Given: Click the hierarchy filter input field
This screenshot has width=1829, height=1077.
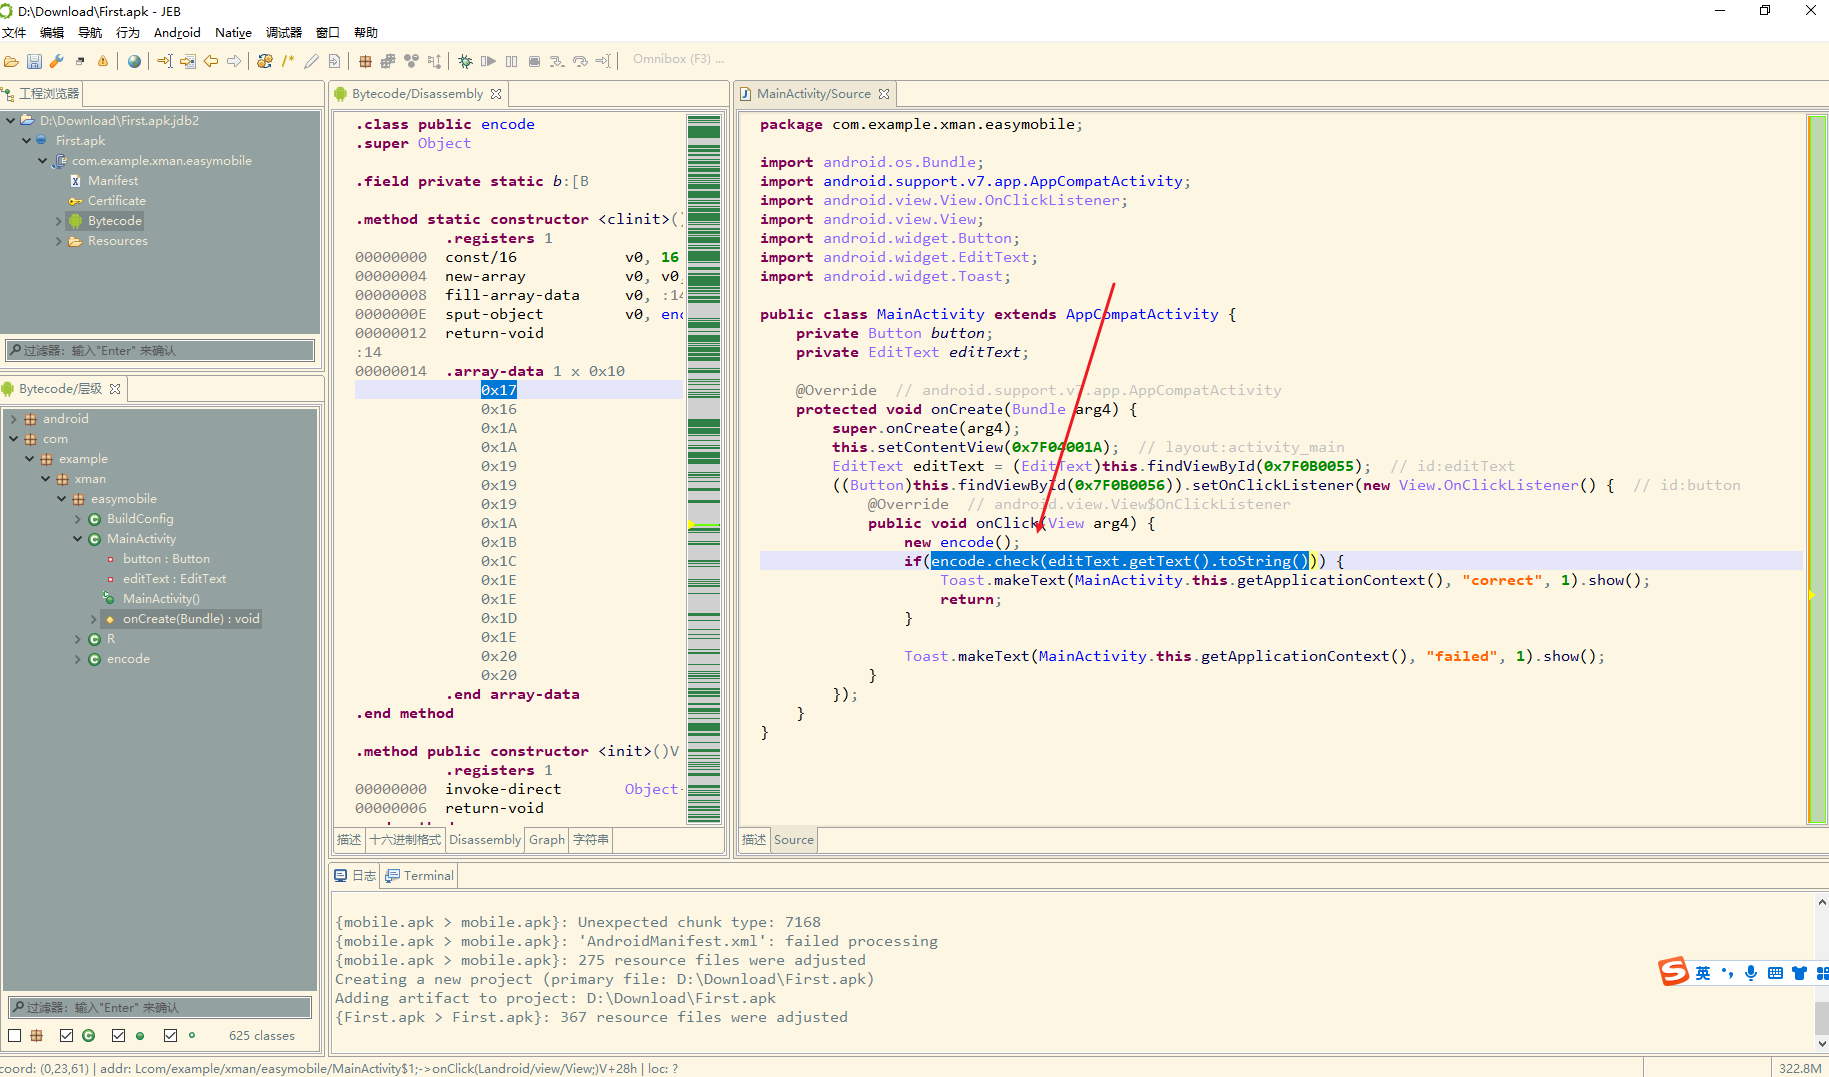Looking at the screenshot, I should pyautogui.click(x=160, y=1007).
